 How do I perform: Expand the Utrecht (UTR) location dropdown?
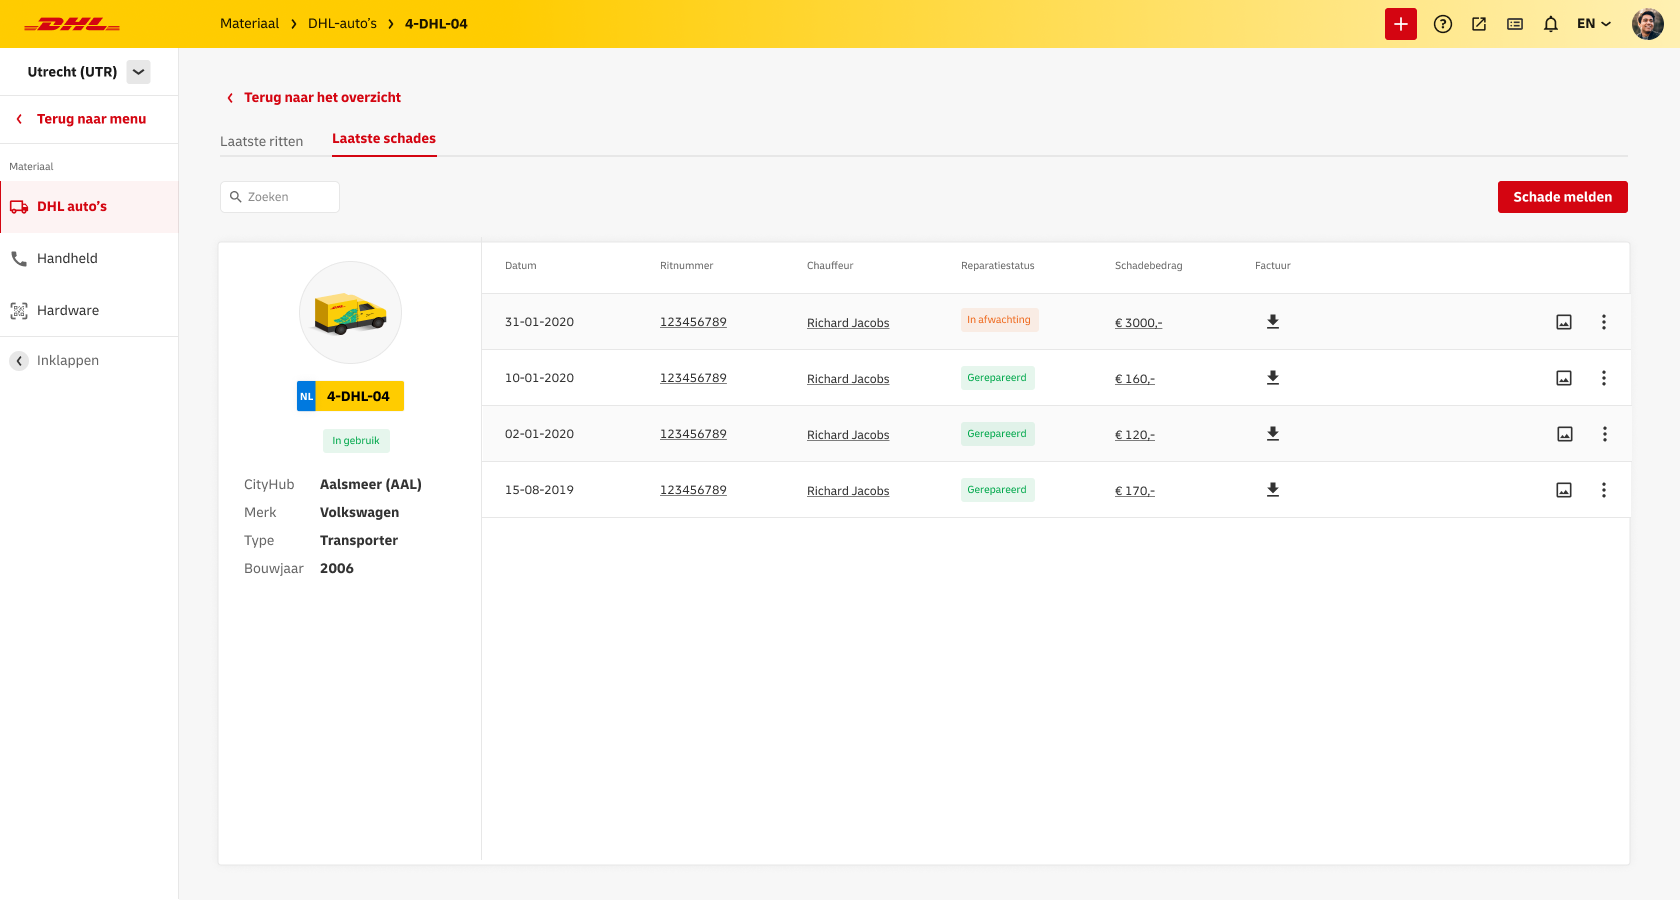pyautogui.click(x=139, y=72)
